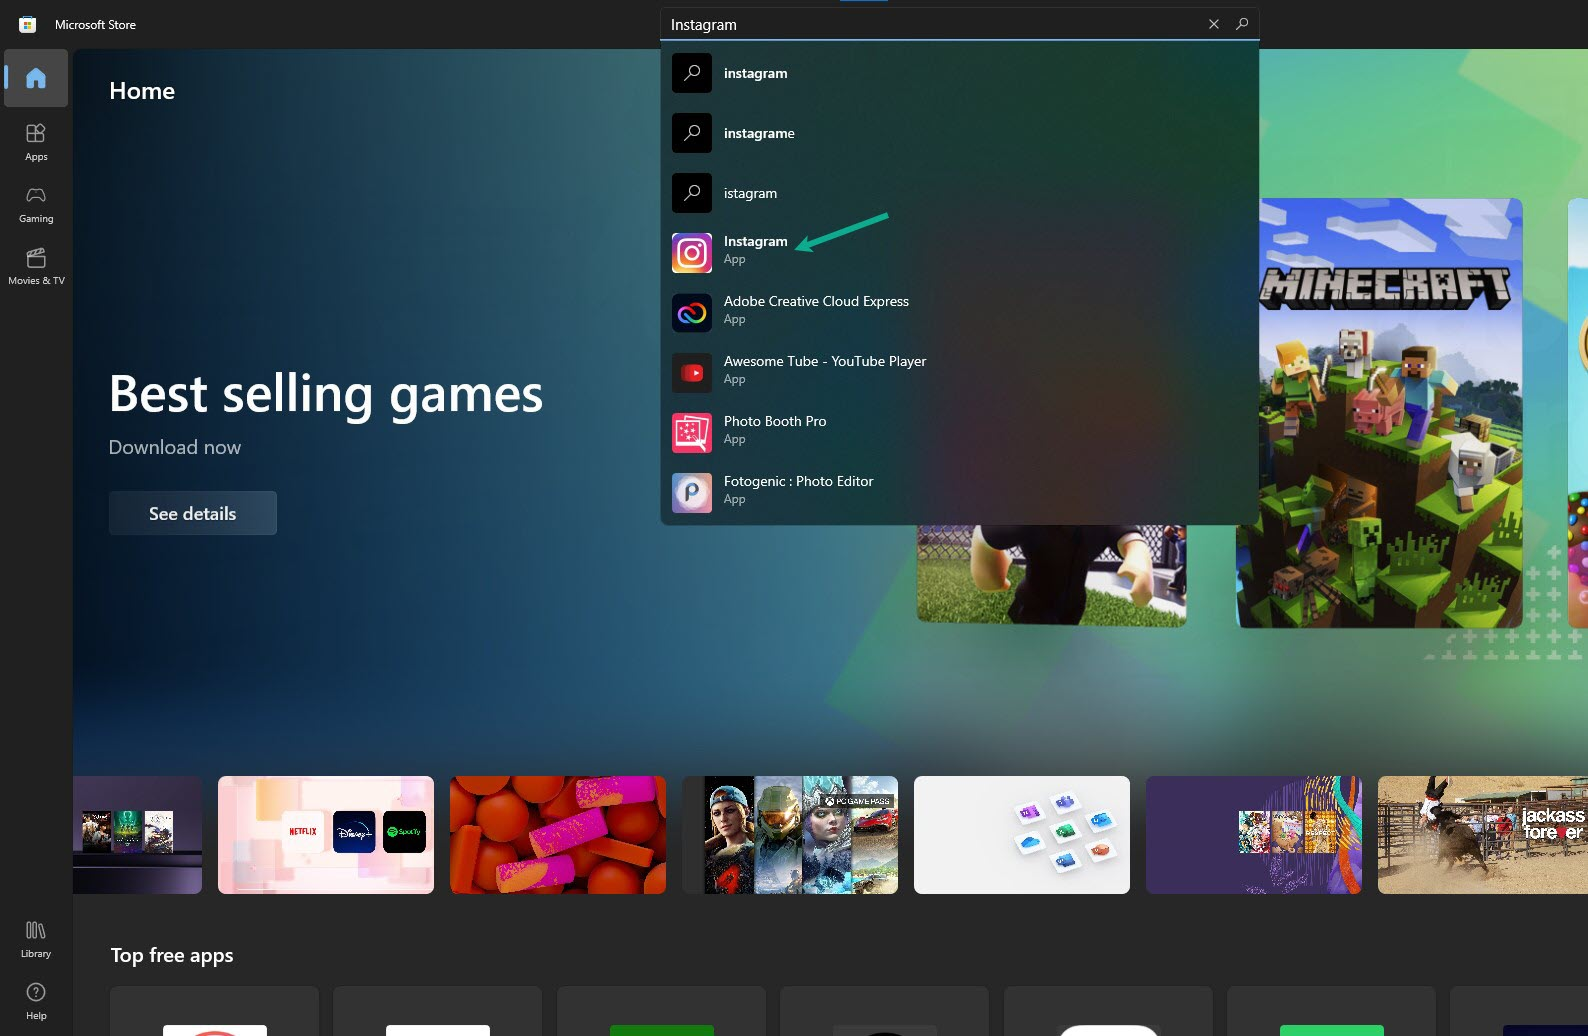Click the Microsoft Store logo icon
The image size is (1588, 1036).
pos(28,25)
